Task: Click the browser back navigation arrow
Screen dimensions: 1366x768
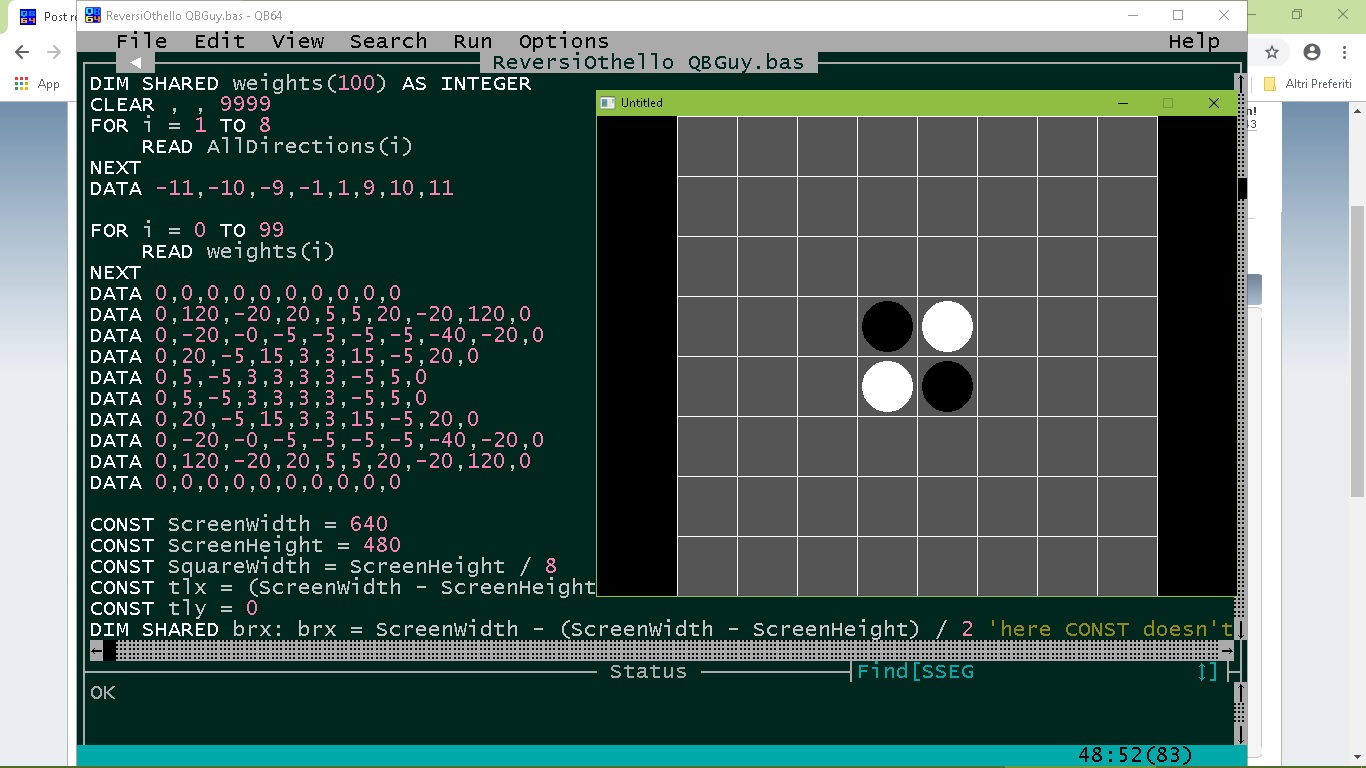Action: coord(22,52)
